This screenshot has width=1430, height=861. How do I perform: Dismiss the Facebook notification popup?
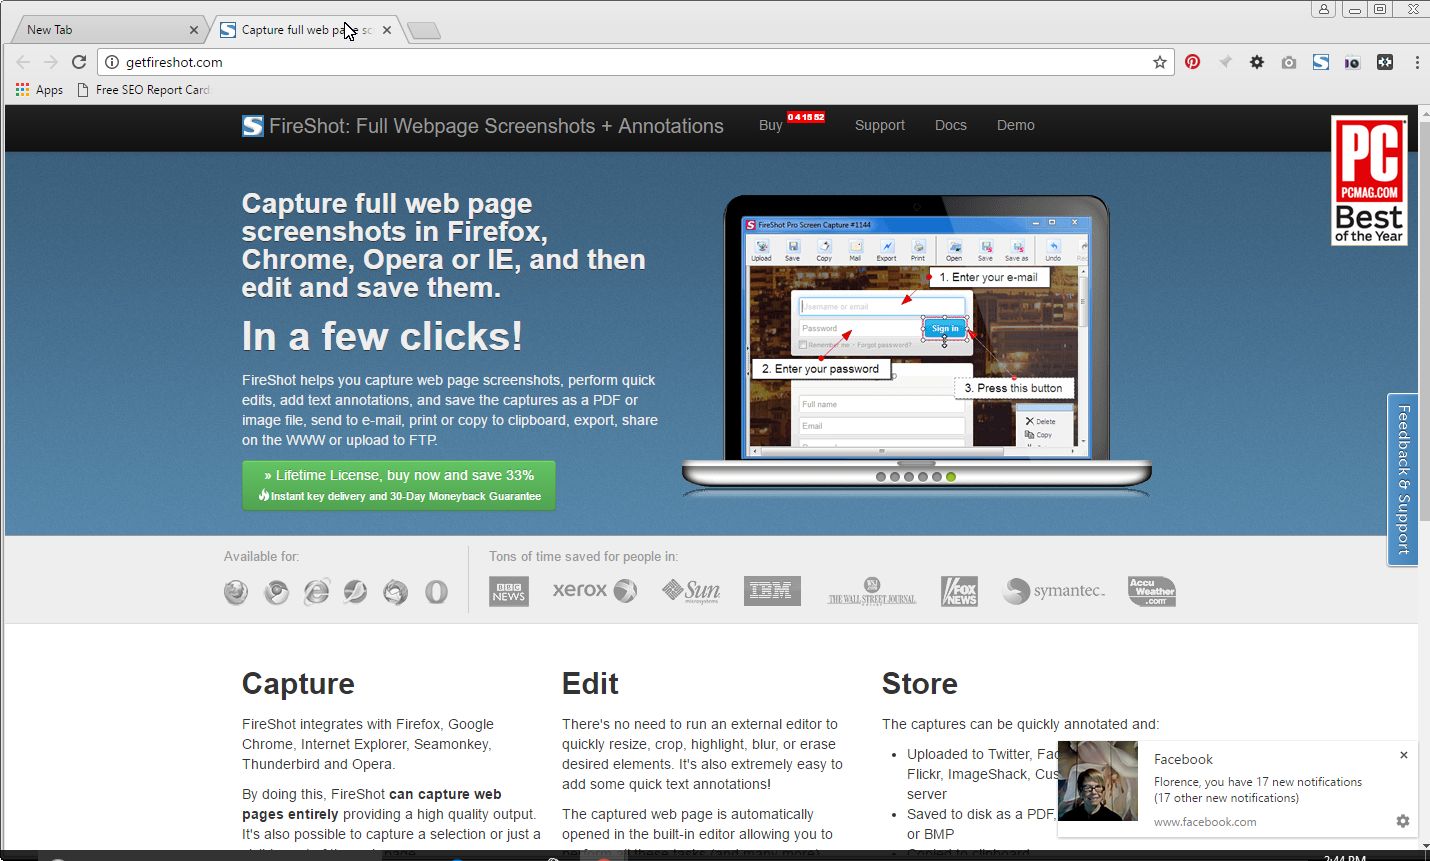[x=1404, y=755]
